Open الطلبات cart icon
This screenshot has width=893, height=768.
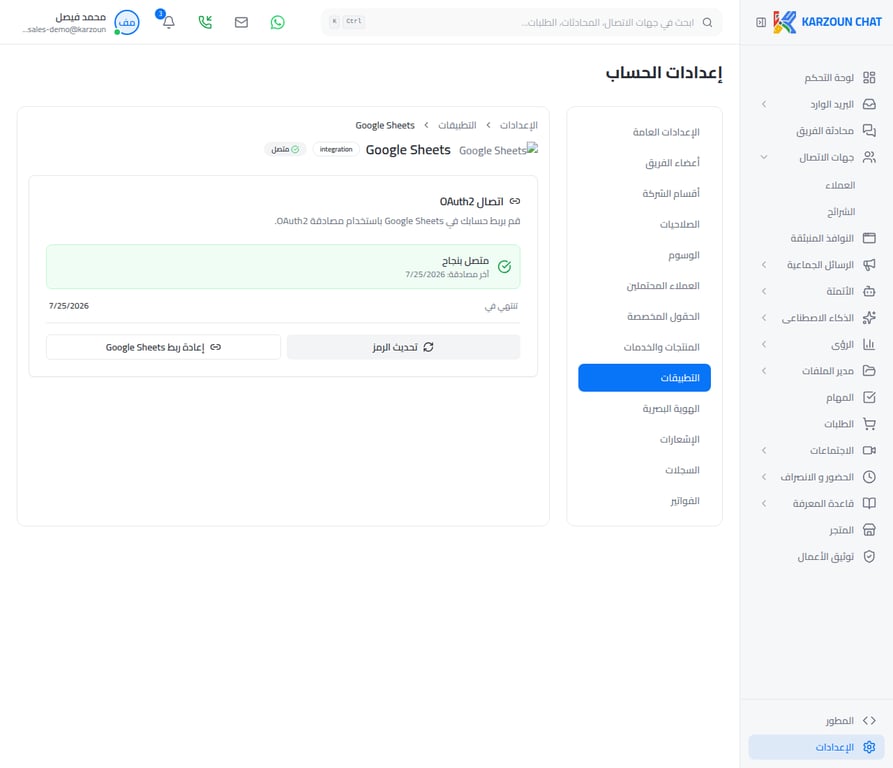click(x=869, y=424)
